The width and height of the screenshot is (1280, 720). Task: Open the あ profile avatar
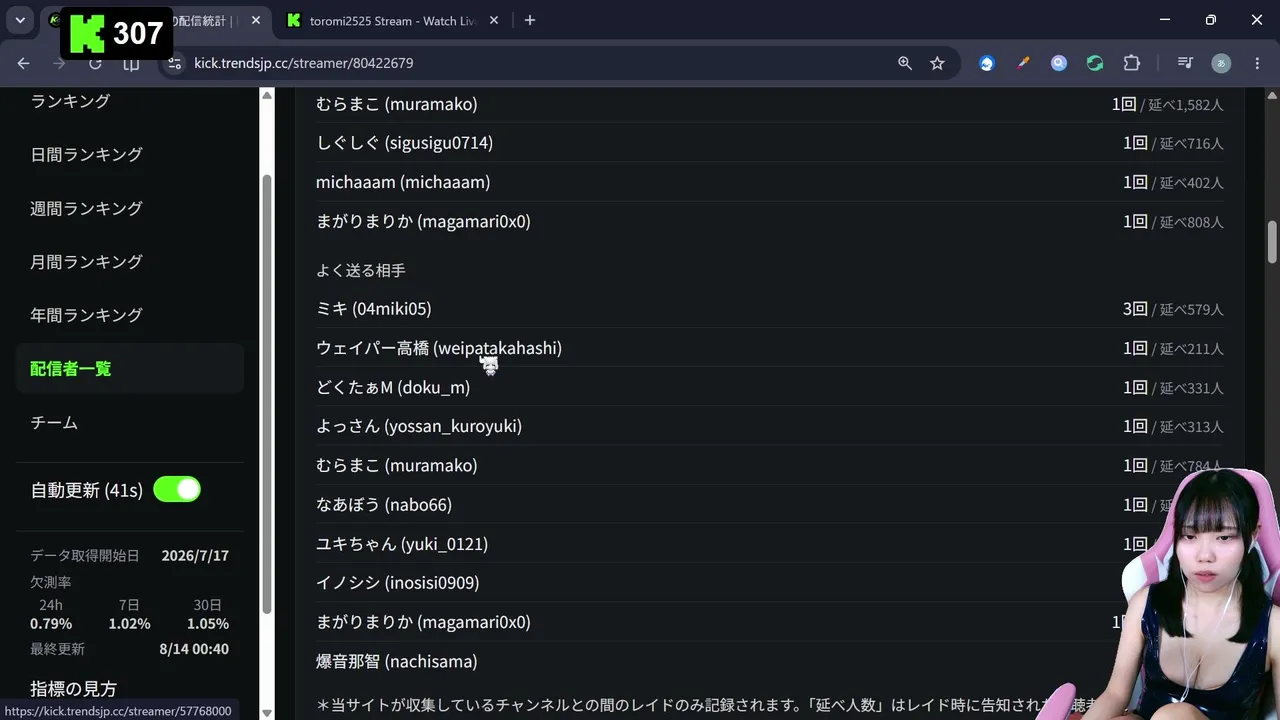(1221, 63)
